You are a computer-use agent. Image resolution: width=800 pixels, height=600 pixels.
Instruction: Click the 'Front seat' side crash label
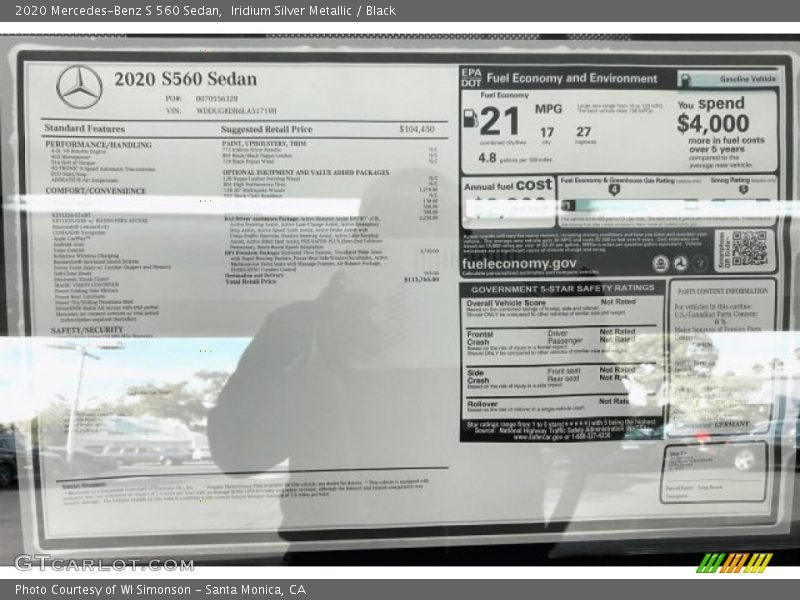pyautogui.click(x=564, y=371)
